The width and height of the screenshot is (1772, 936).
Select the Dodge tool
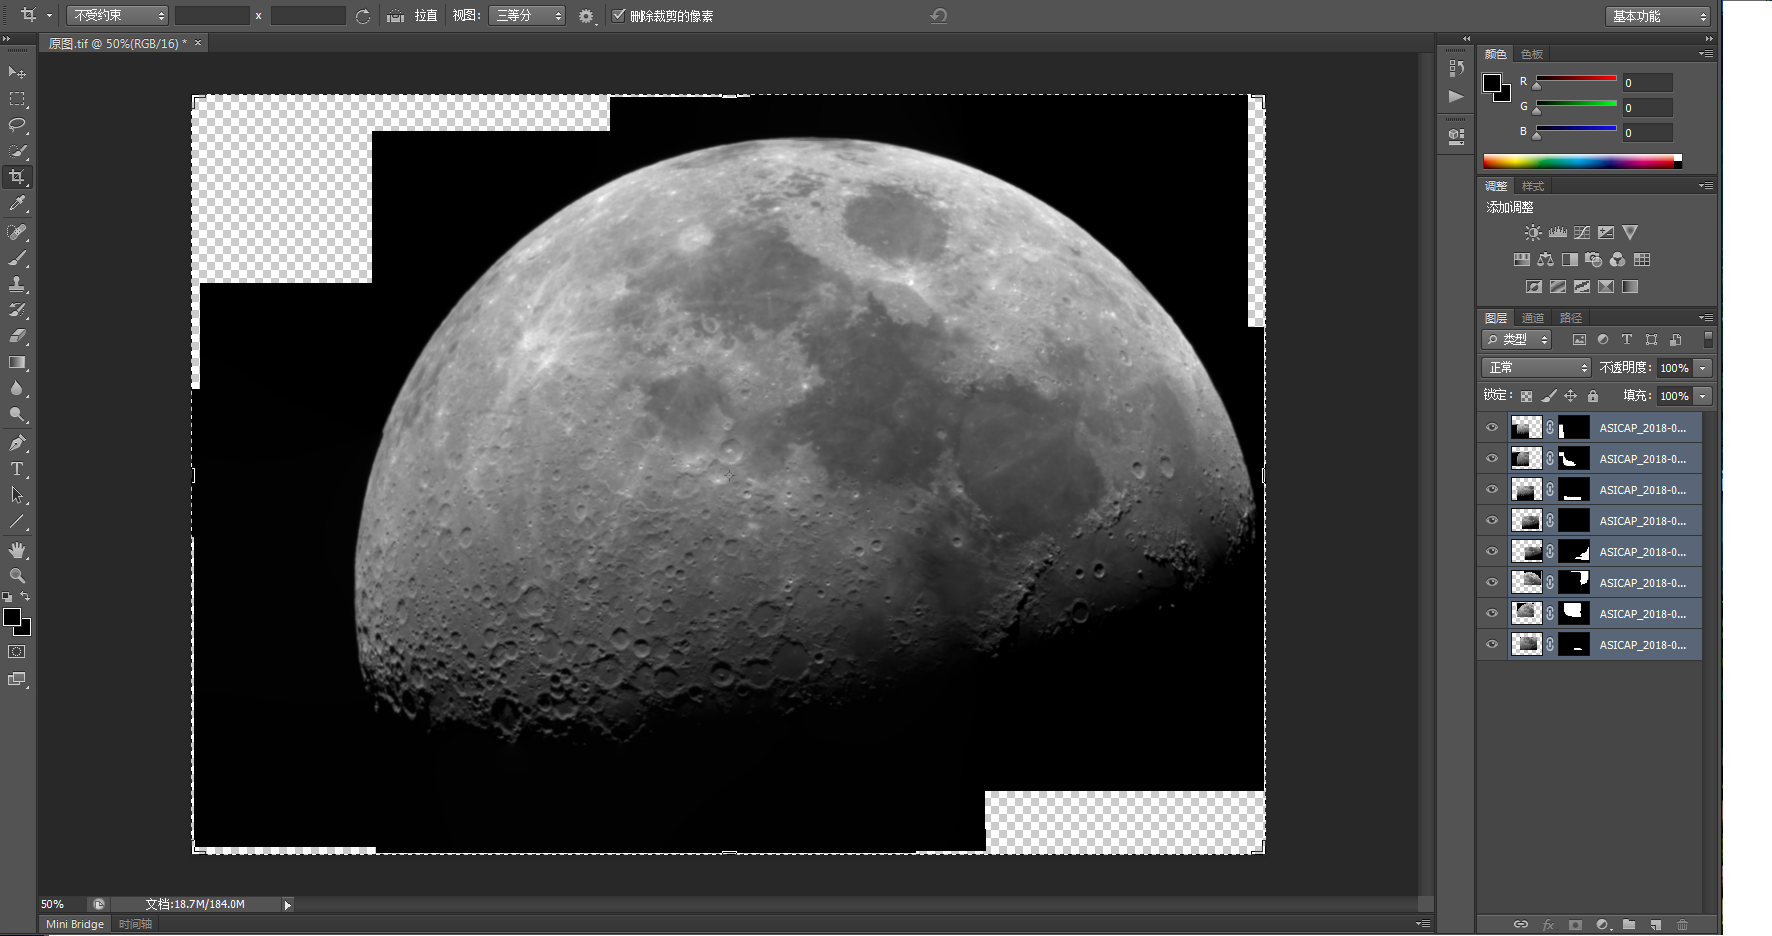coord(17,414)
